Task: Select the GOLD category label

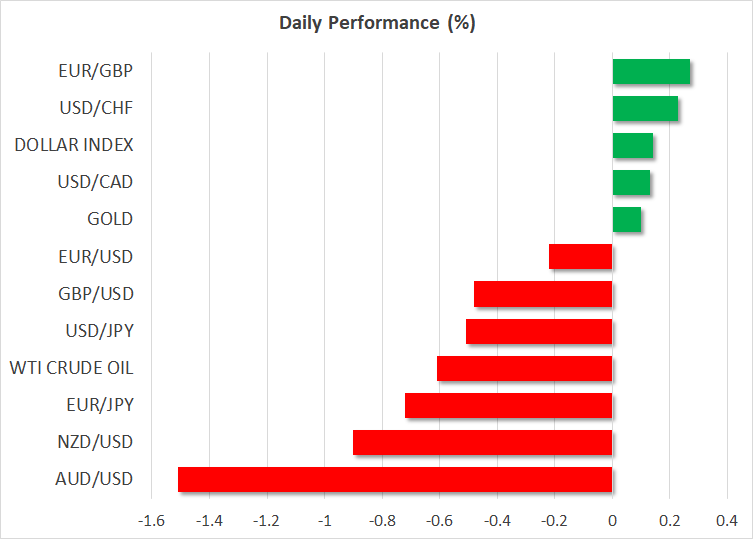Action: [111, 219]
